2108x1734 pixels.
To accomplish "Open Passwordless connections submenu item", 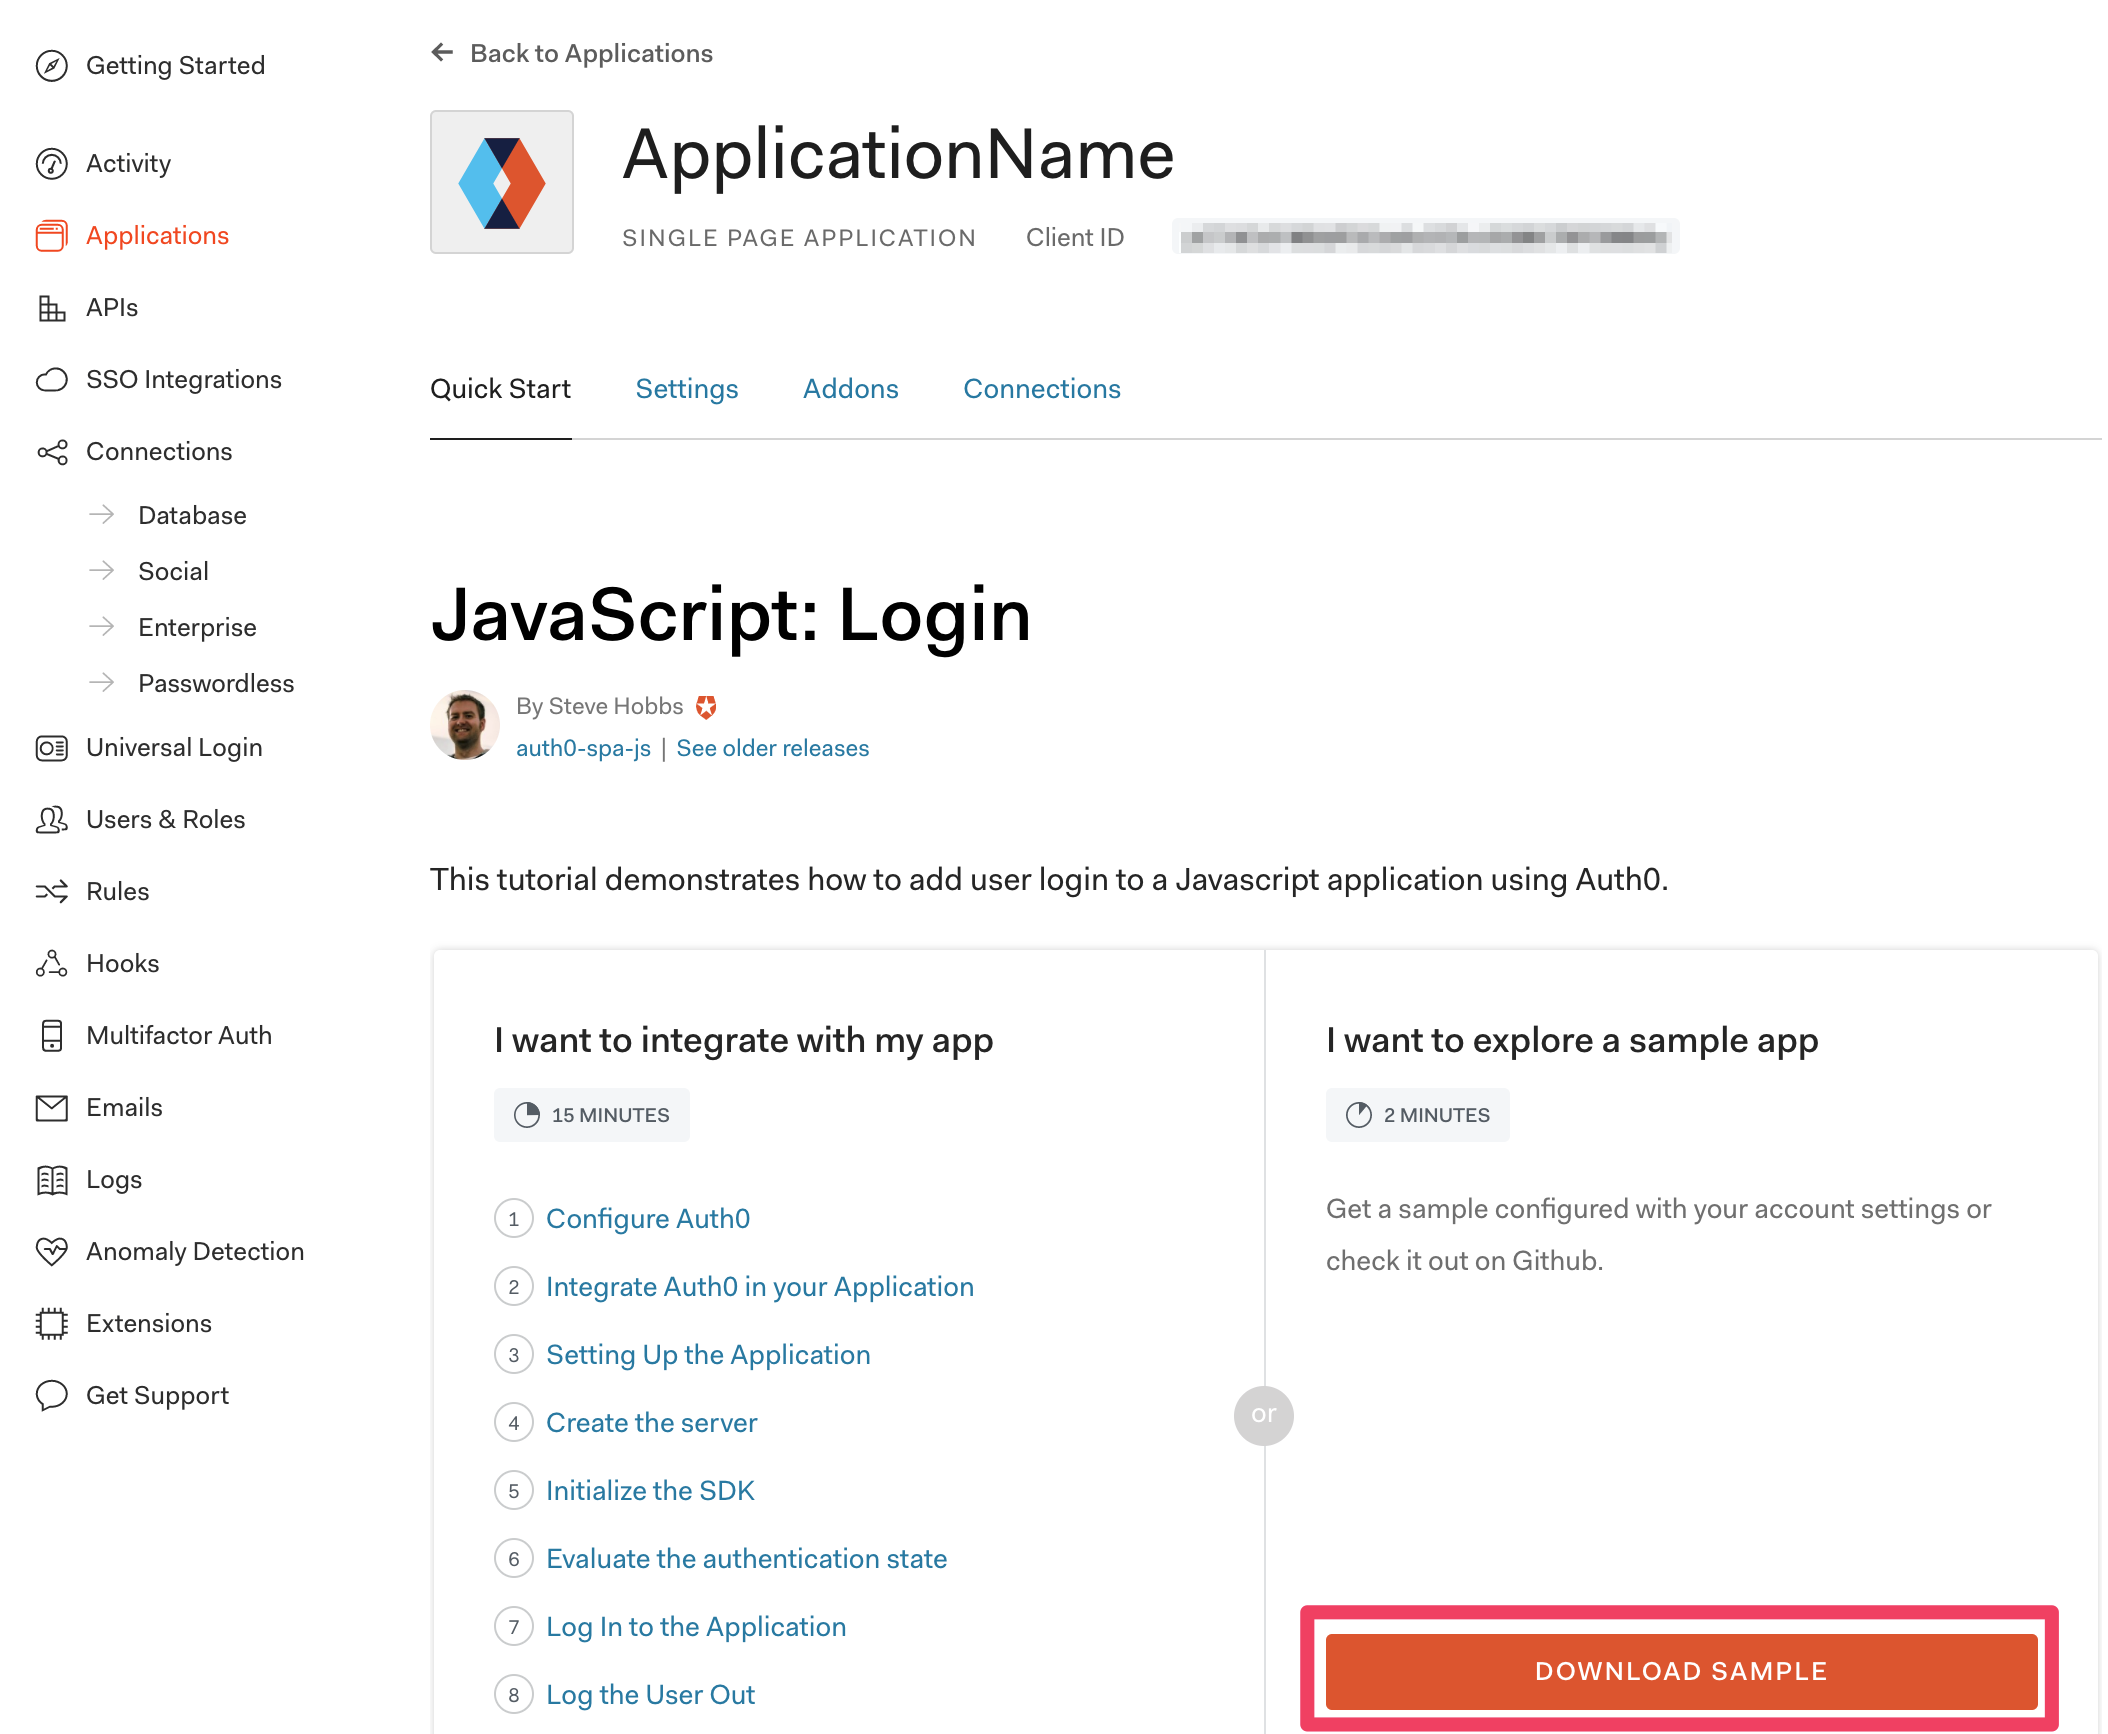I will [x=216, y=684].
